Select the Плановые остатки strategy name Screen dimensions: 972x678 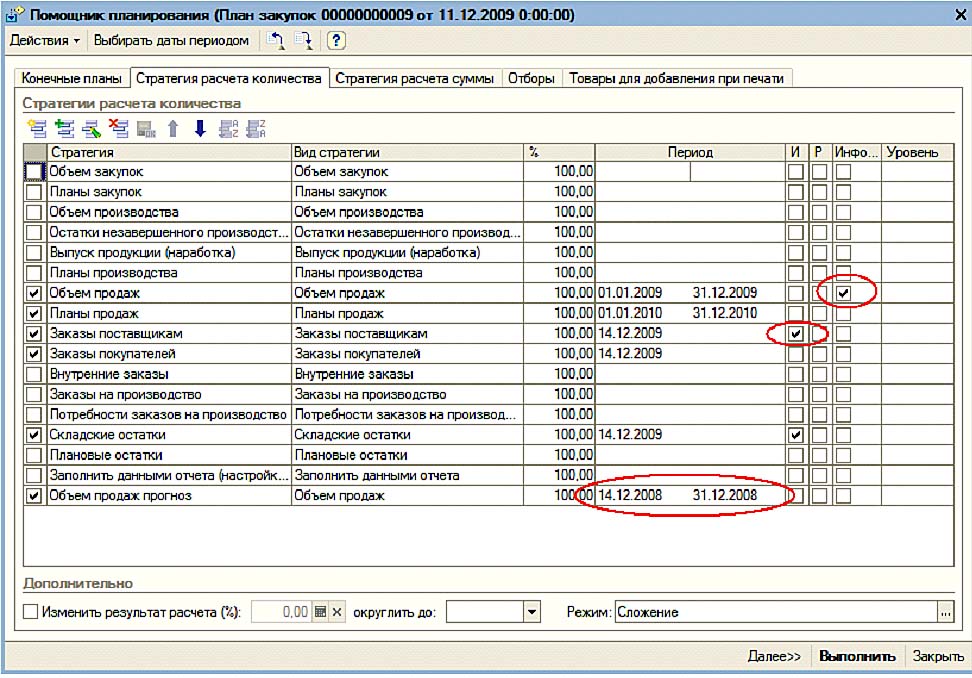pyautogui.click(x=106, y=455)
